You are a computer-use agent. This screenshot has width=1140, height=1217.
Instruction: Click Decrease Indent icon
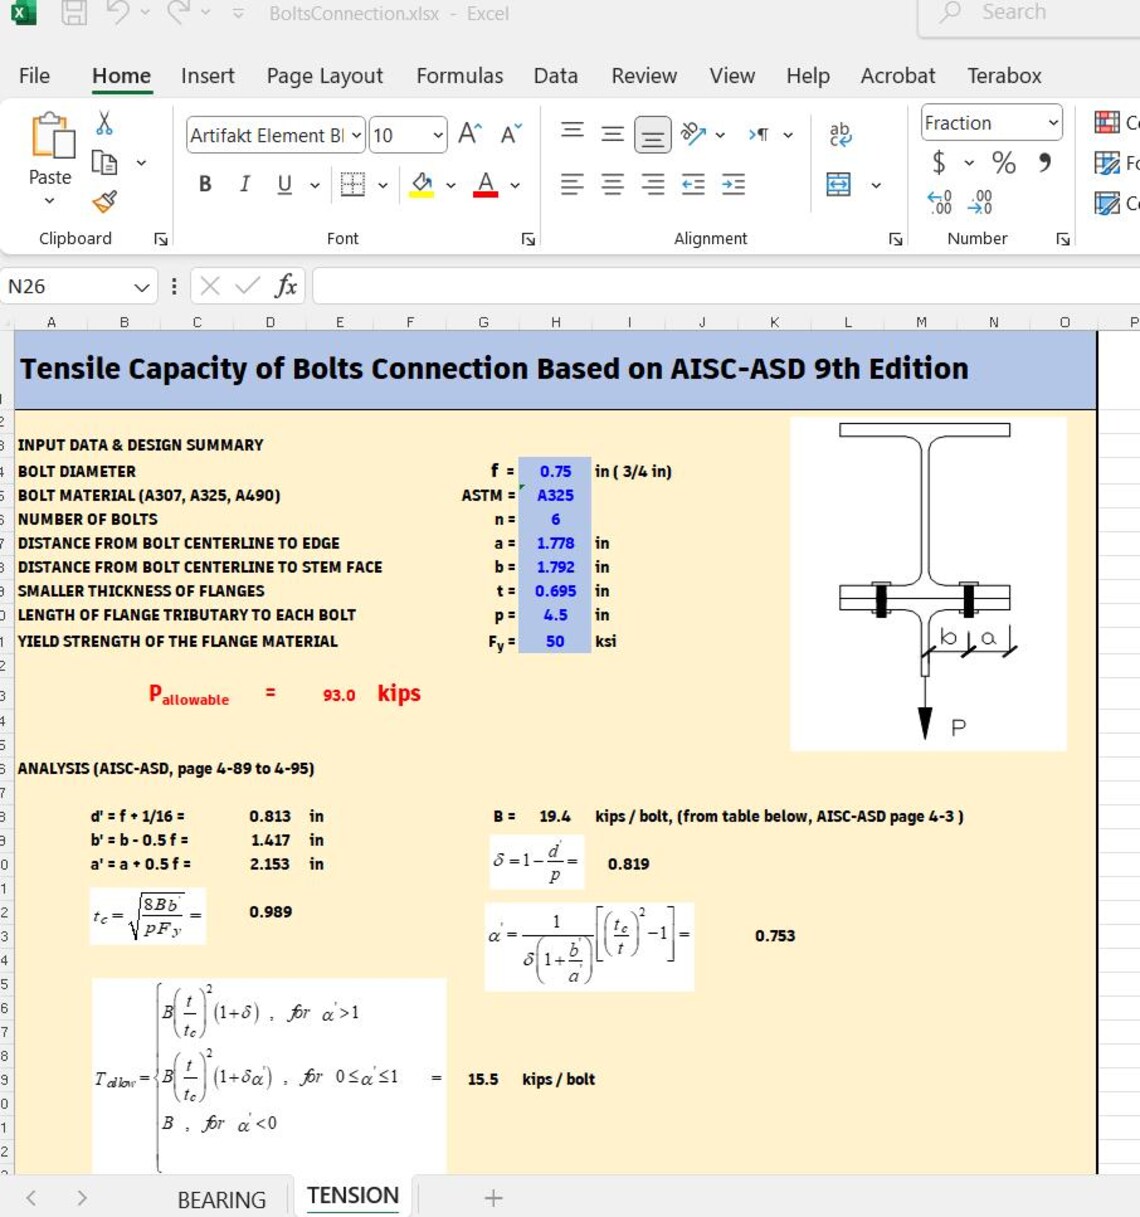pyautogui.click(x=693, y=184)
